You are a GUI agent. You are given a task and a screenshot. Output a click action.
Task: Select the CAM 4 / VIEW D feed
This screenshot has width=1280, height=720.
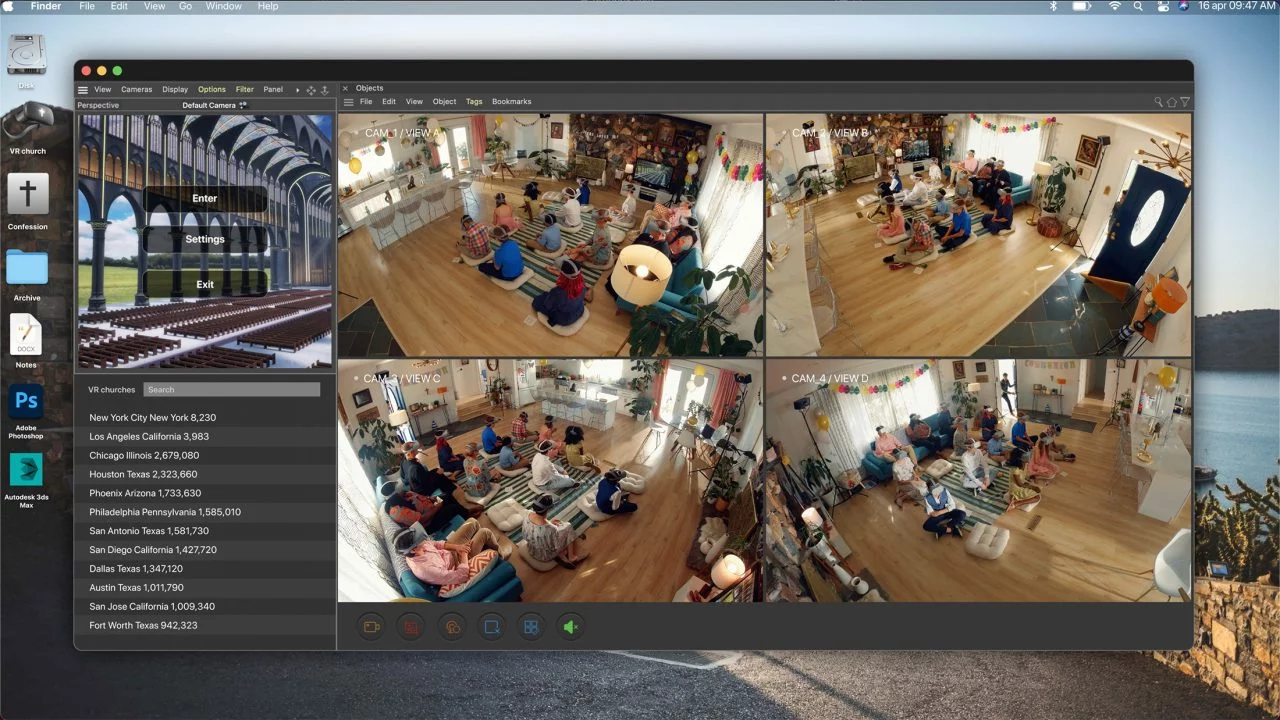click(978, 481)
